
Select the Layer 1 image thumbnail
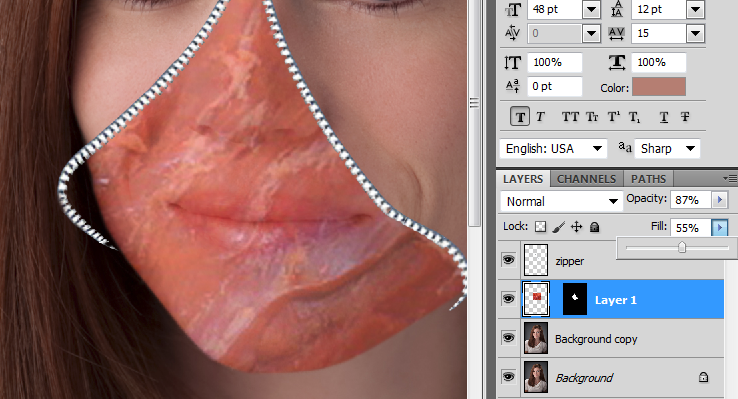(x=536, y=299)
